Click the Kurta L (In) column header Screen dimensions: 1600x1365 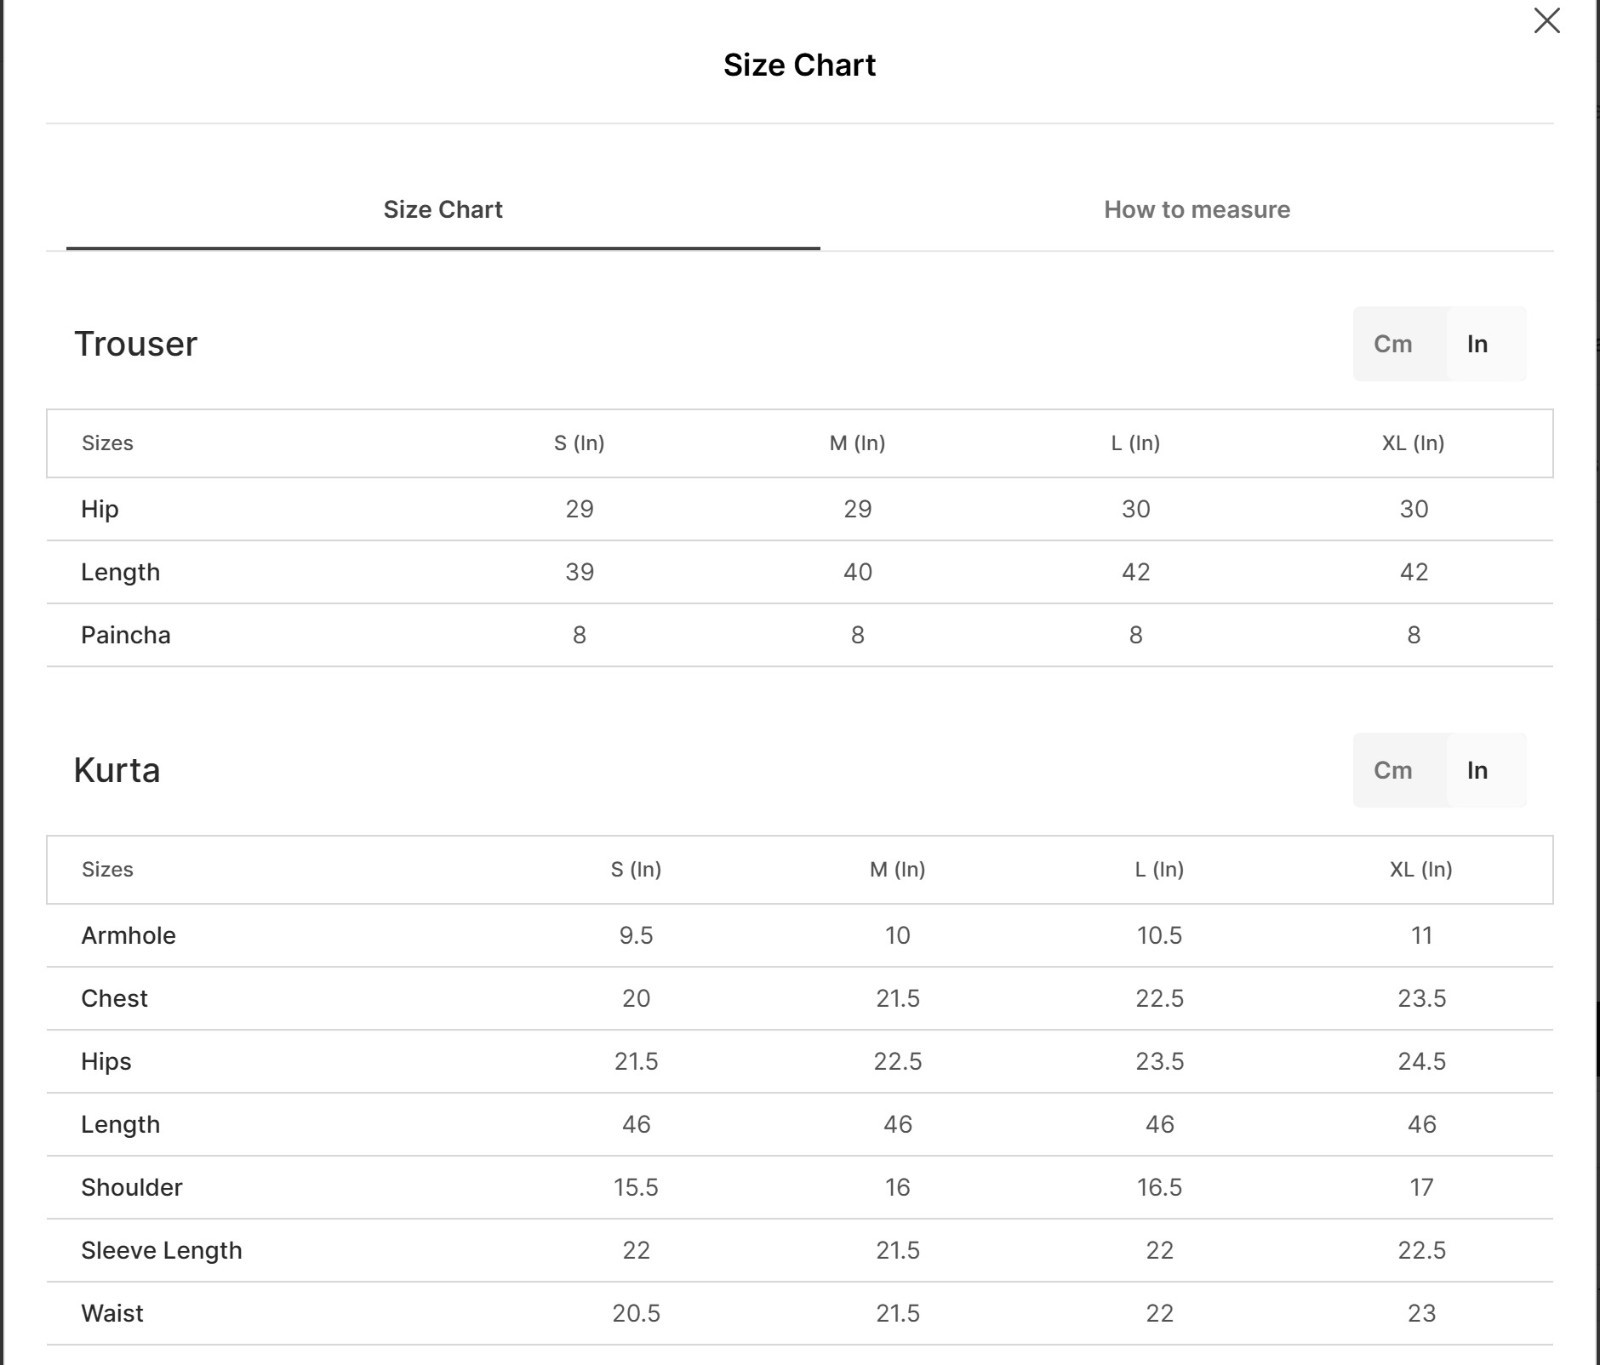tap(1159, 870)
